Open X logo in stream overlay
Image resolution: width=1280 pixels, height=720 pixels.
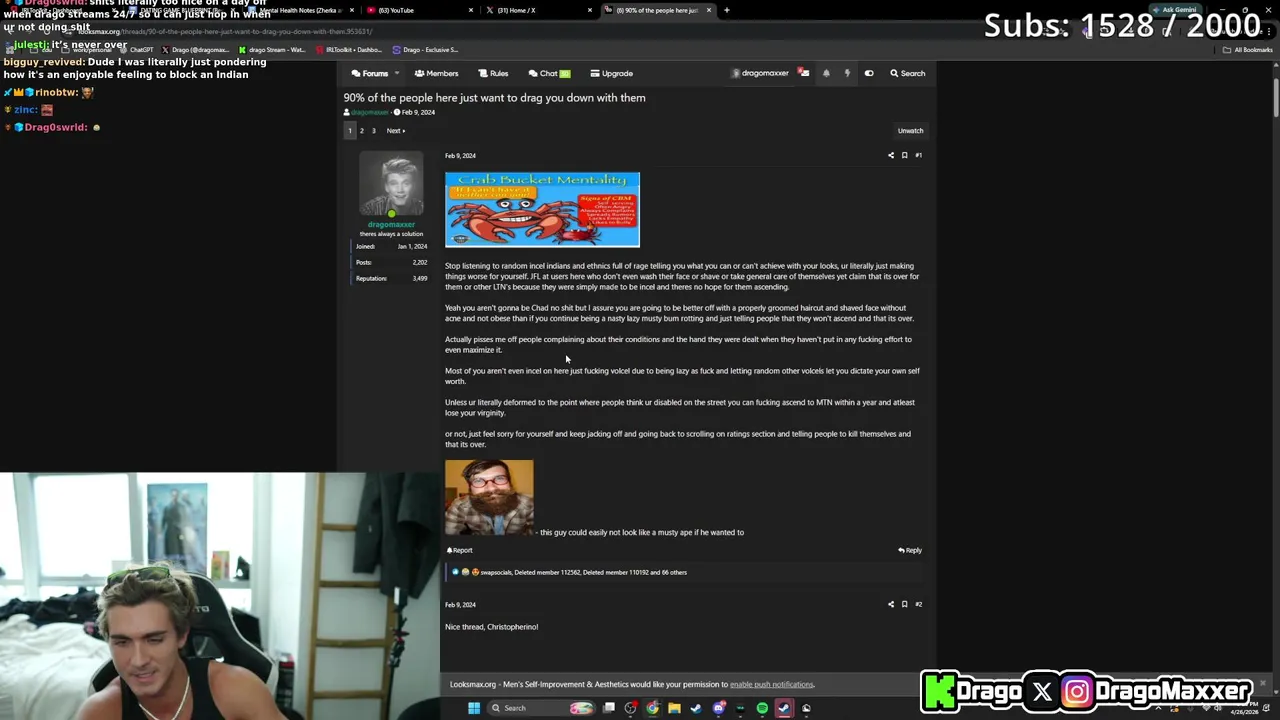coord(1042,691)
